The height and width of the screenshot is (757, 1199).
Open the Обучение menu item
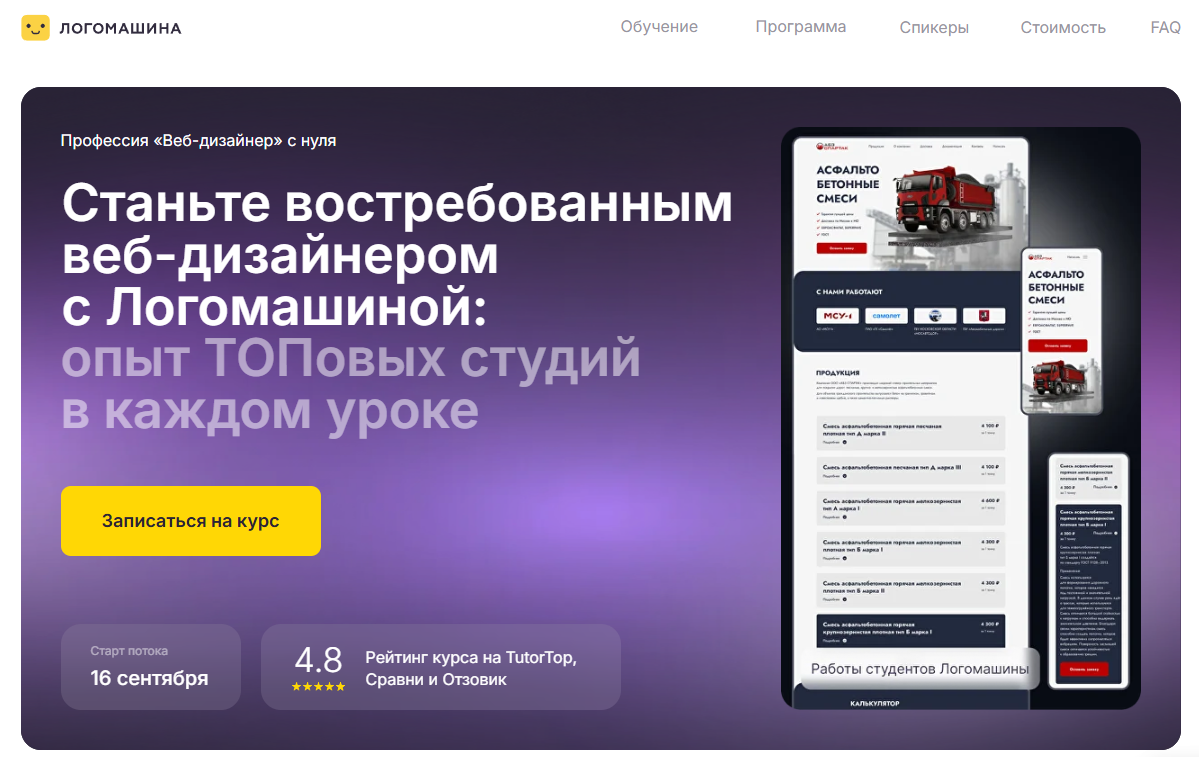point(659,27)
